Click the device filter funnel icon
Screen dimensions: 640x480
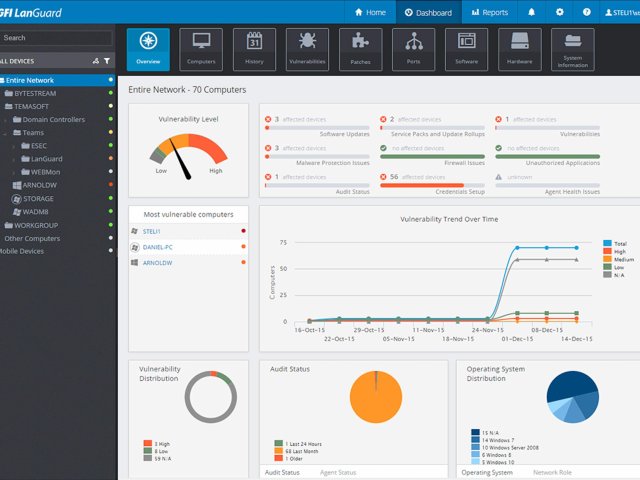point(107,61)
